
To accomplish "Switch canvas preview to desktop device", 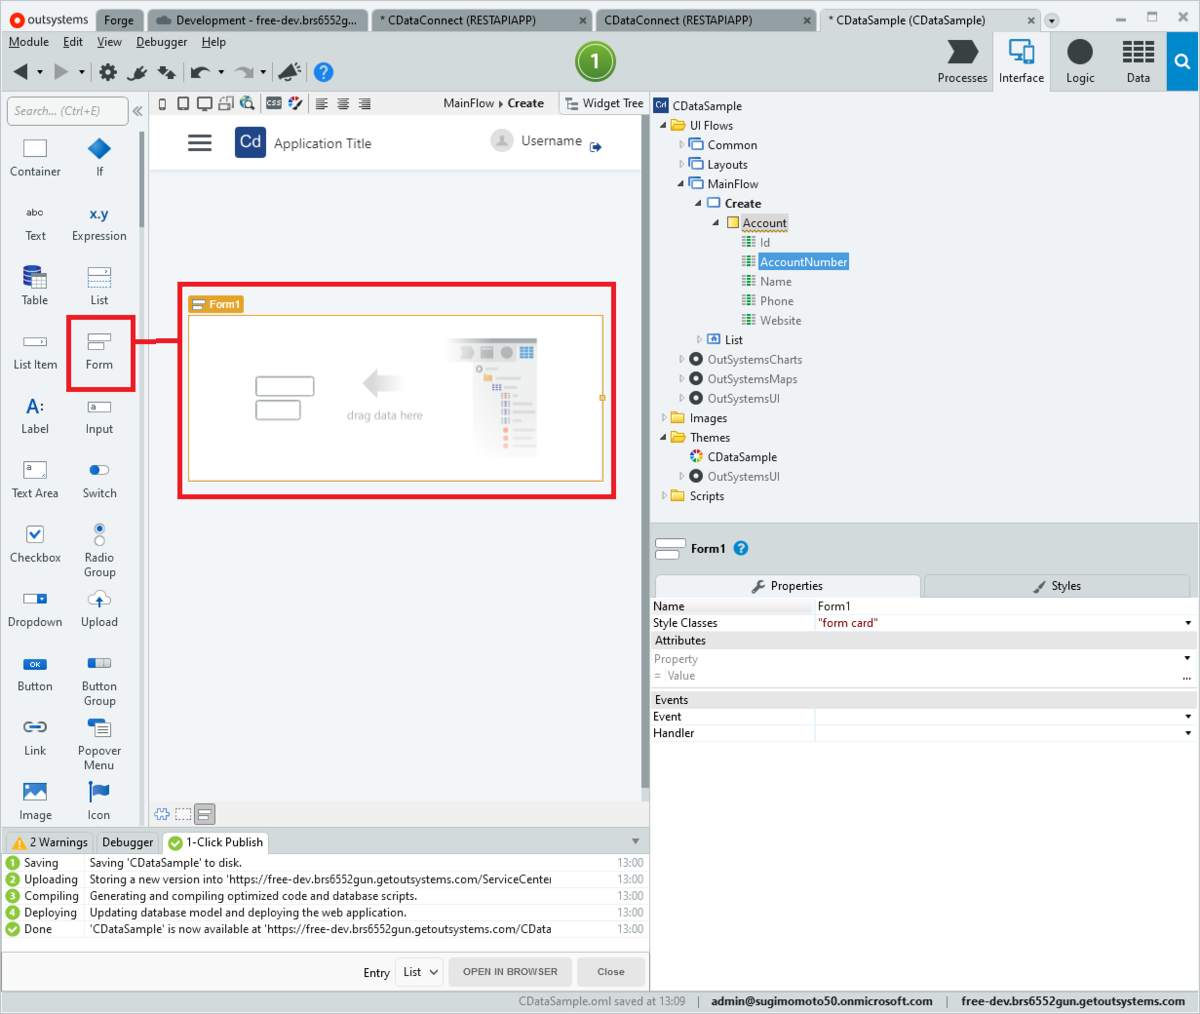I will coord(204,103).
